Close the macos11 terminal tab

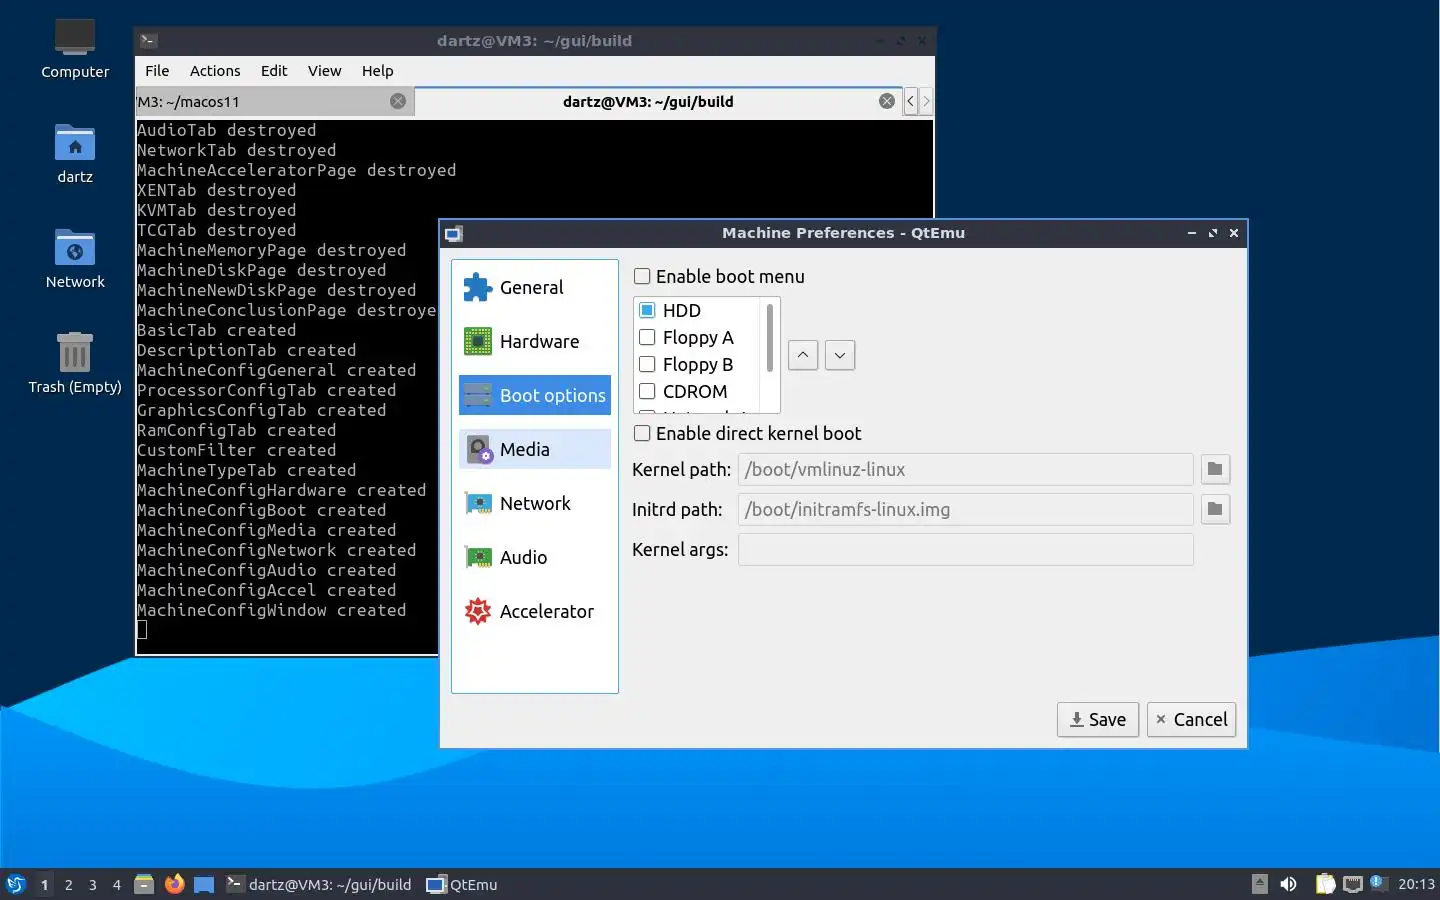[398, 101]
